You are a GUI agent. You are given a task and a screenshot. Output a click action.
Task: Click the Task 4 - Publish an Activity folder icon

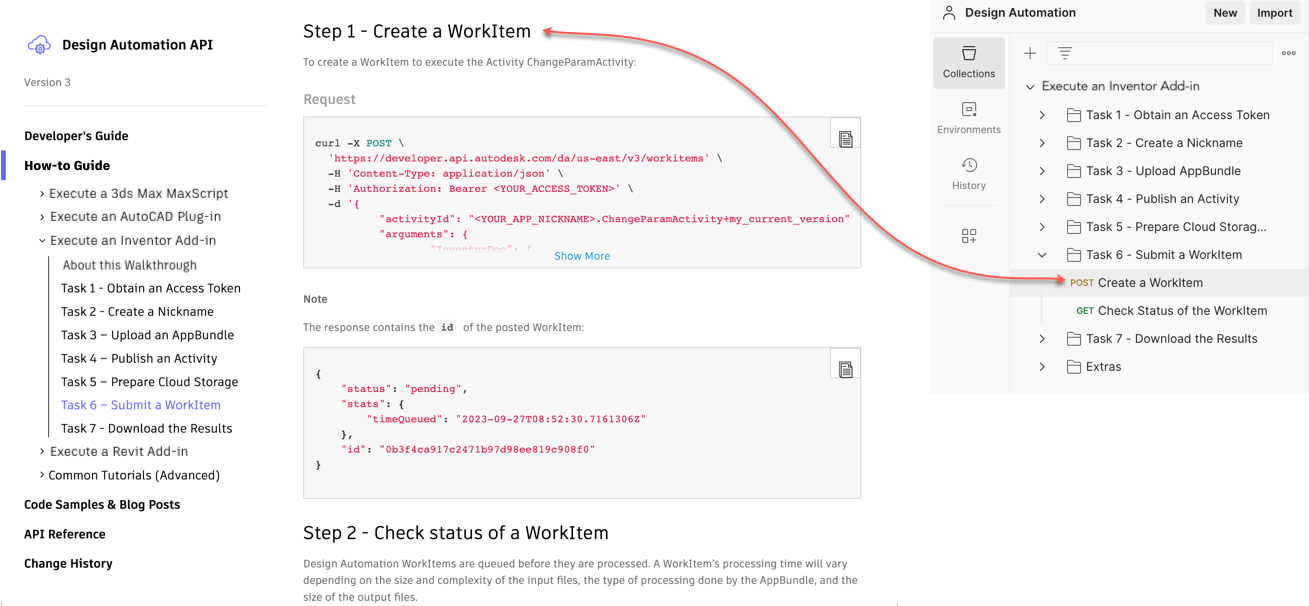click(x=1073, y=199)
